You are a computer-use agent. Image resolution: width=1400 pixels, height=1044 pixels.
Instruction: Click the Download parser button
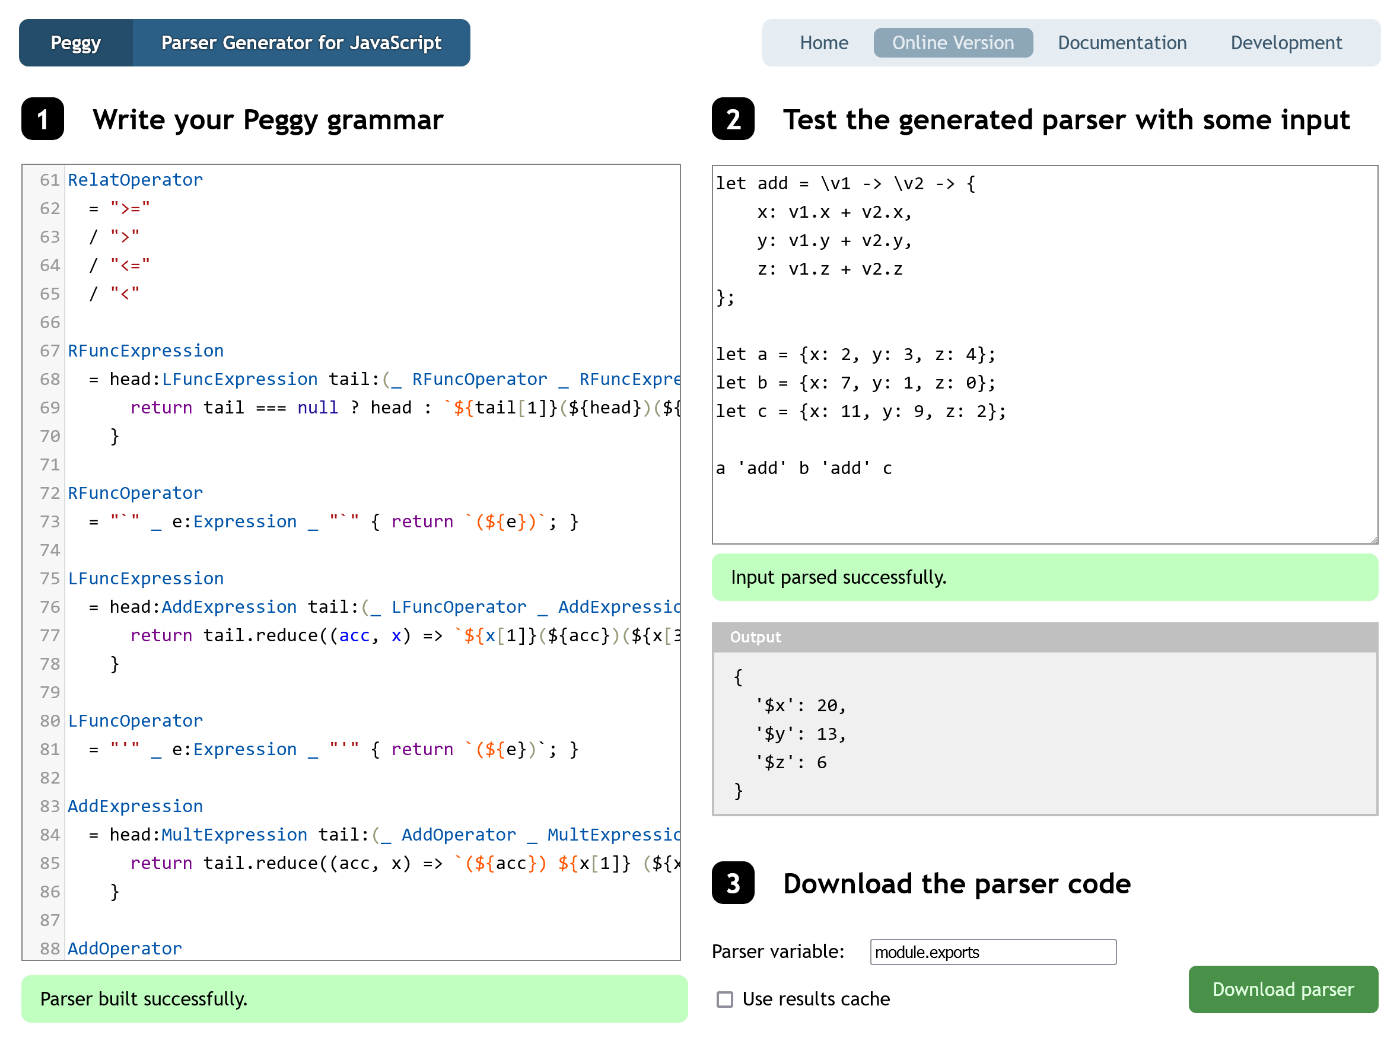1283,989
